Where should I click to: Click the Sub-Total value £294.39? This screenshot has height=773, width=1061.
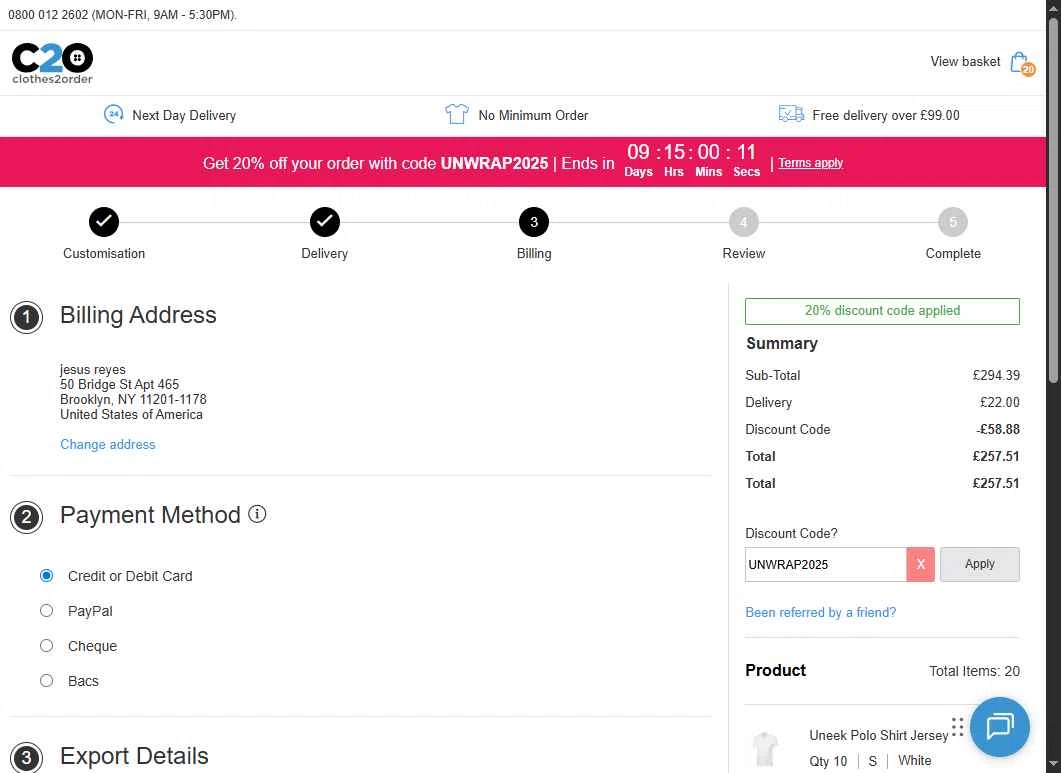point(996,375)
